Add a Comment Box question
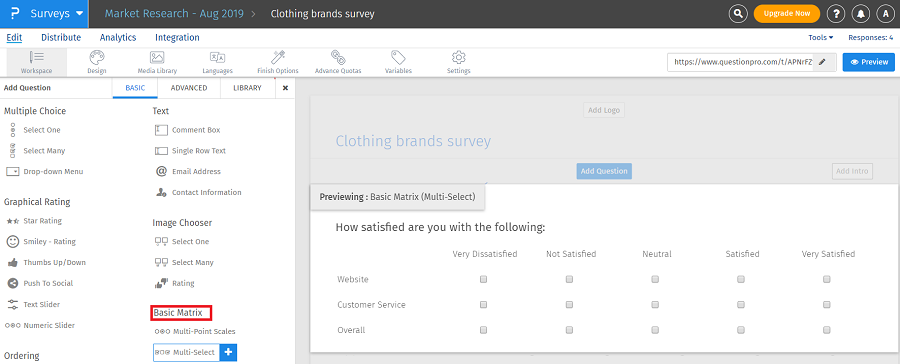 point(188,130)
